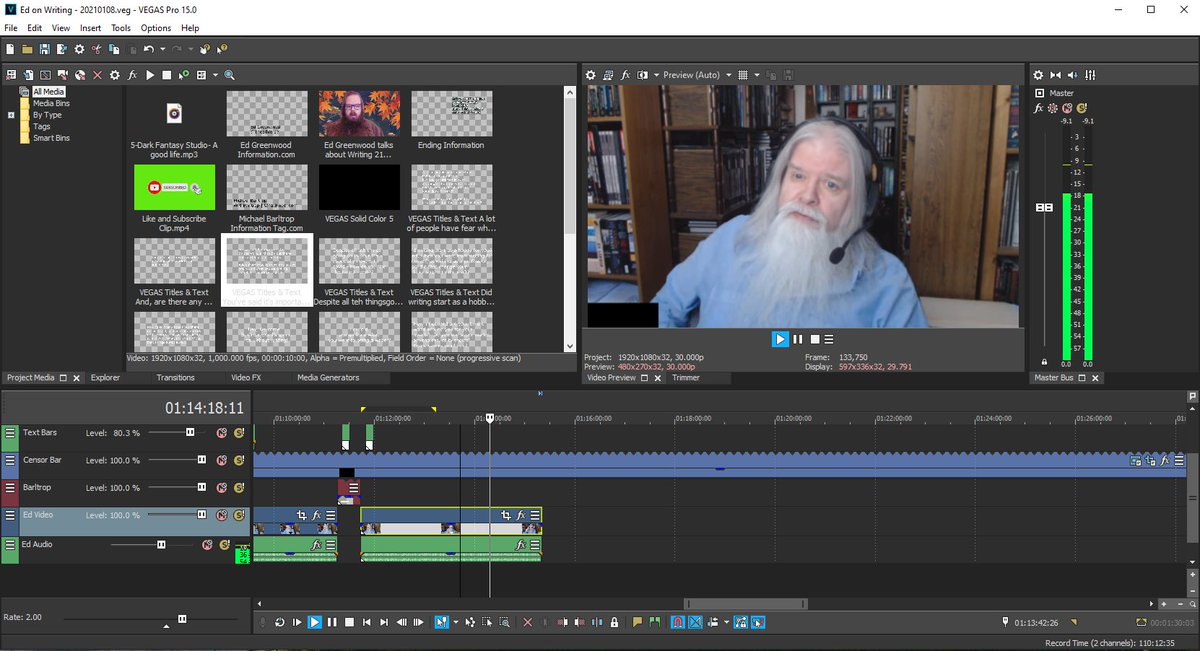Open the Insert menu
Image resolution: width=1200 pixels, height=651 pixels.
point(90,28)
